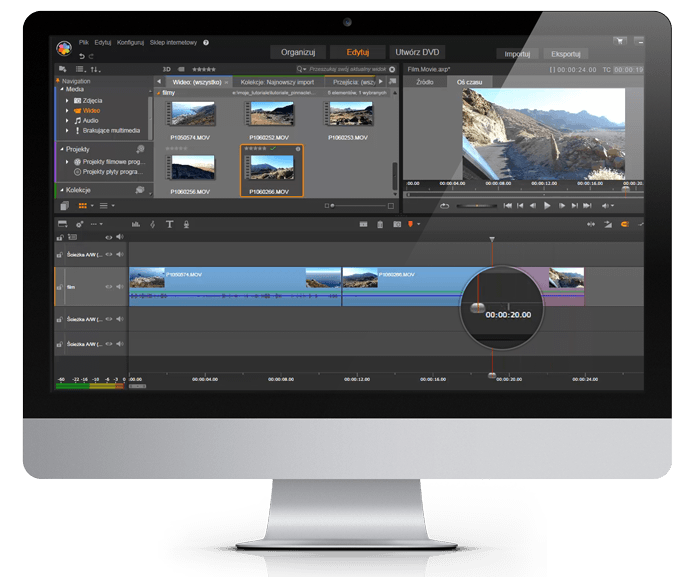695x577 pixels.
Task: Open the shopping cart icon
Action: coord(620,41)
